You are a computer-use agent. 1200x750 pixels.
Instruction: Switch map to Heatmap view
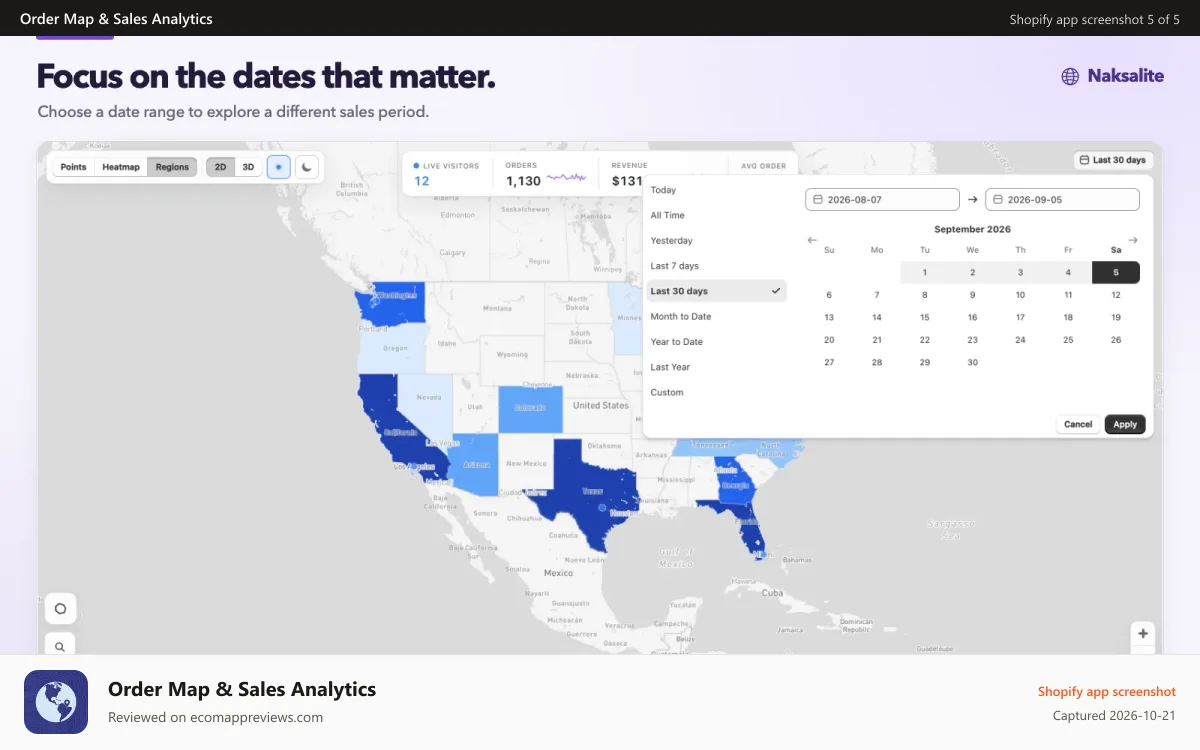[121, 167]
